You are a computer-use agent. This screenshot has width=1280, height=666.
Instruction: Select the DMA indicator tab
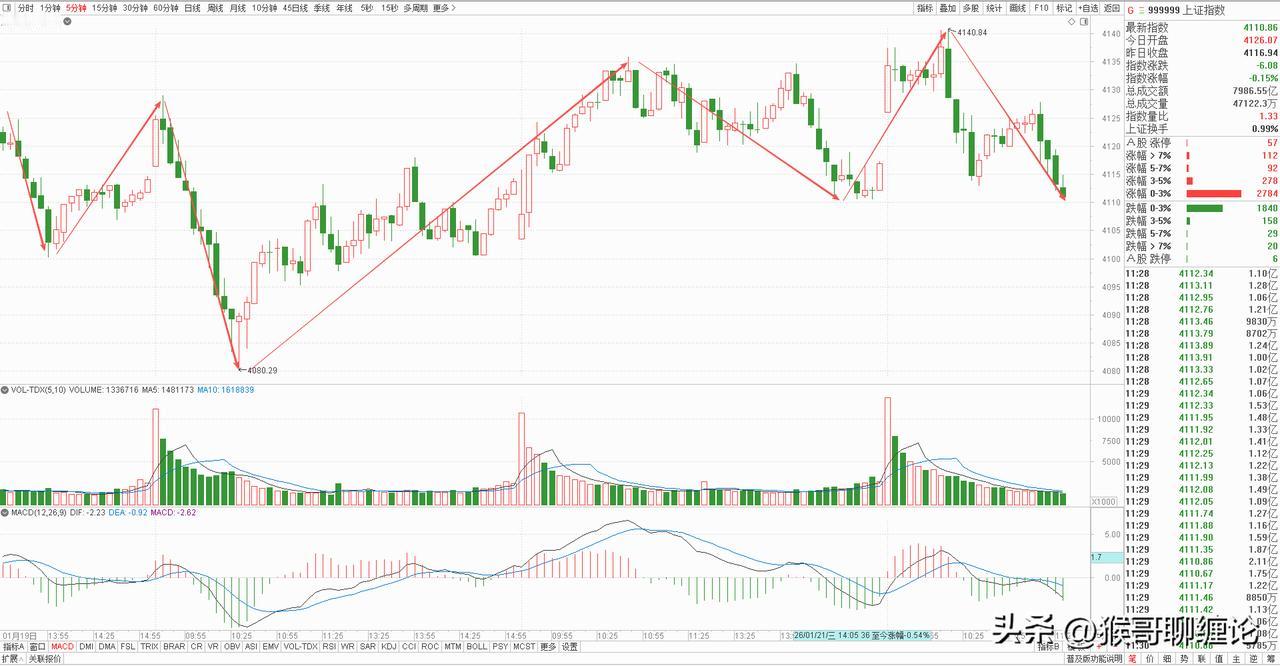click(x=107, y=647)
